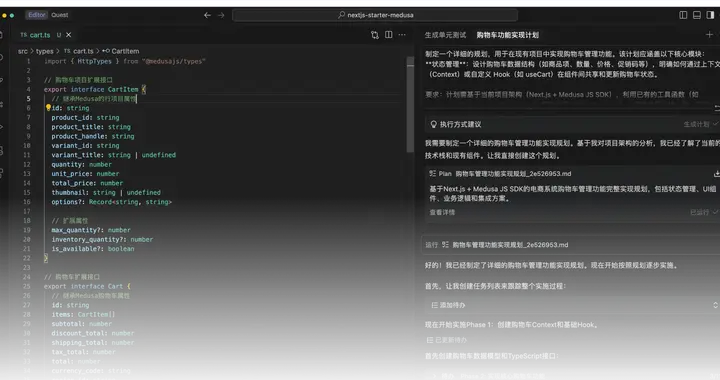Image resolution: width=720 pixels, height=380 pixels.
Task: Toggle the primary sidebar layout icon
Action: 683,15
